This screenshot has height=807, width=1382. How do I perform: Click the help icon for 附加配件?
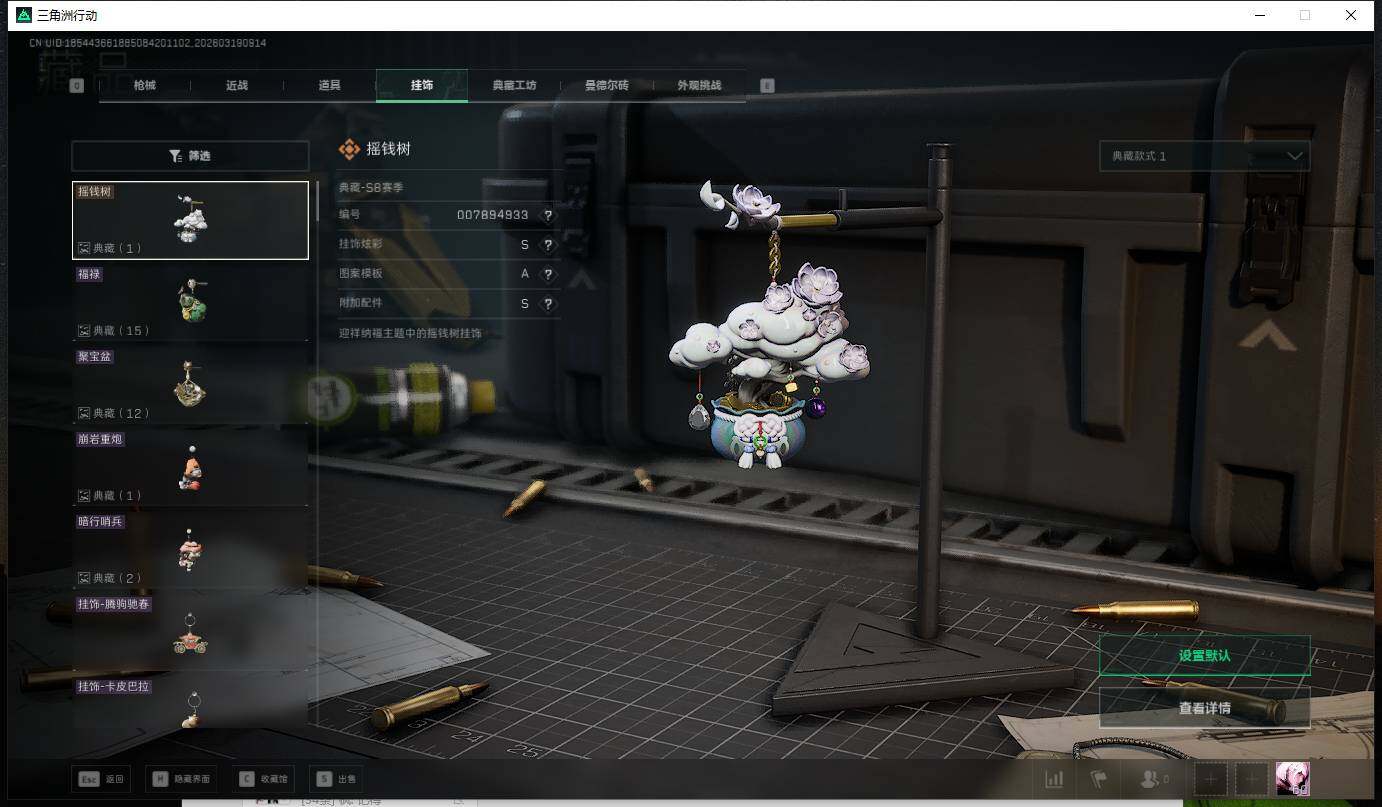(x=548, y=304)
